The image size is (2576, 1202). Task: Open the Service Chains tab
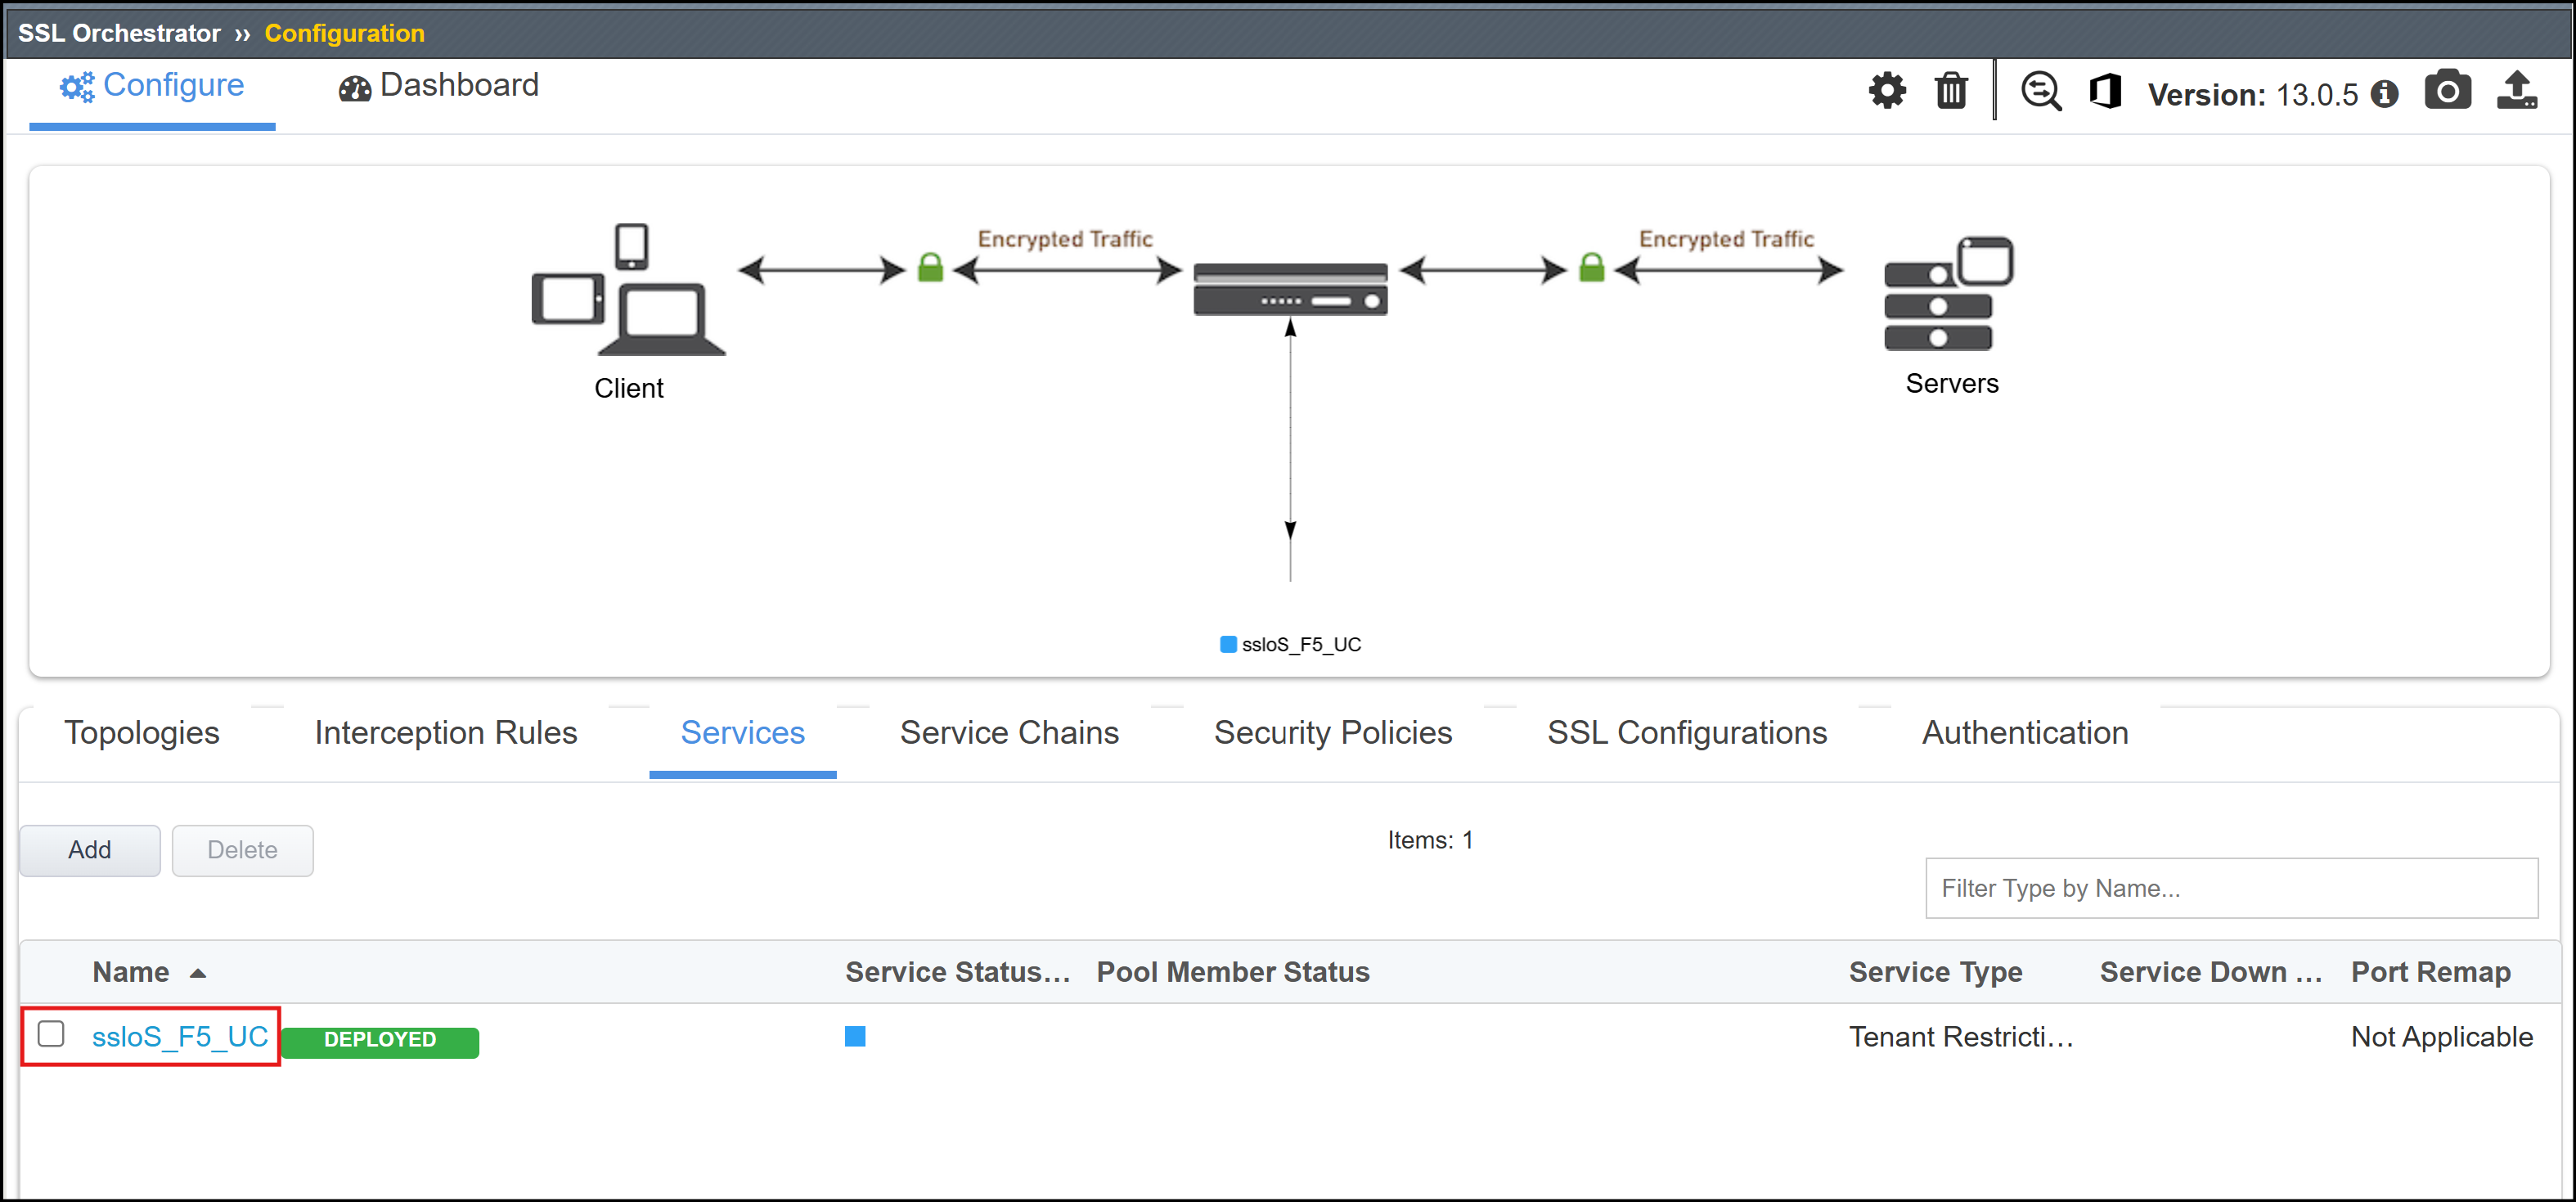coord(1009,733)
